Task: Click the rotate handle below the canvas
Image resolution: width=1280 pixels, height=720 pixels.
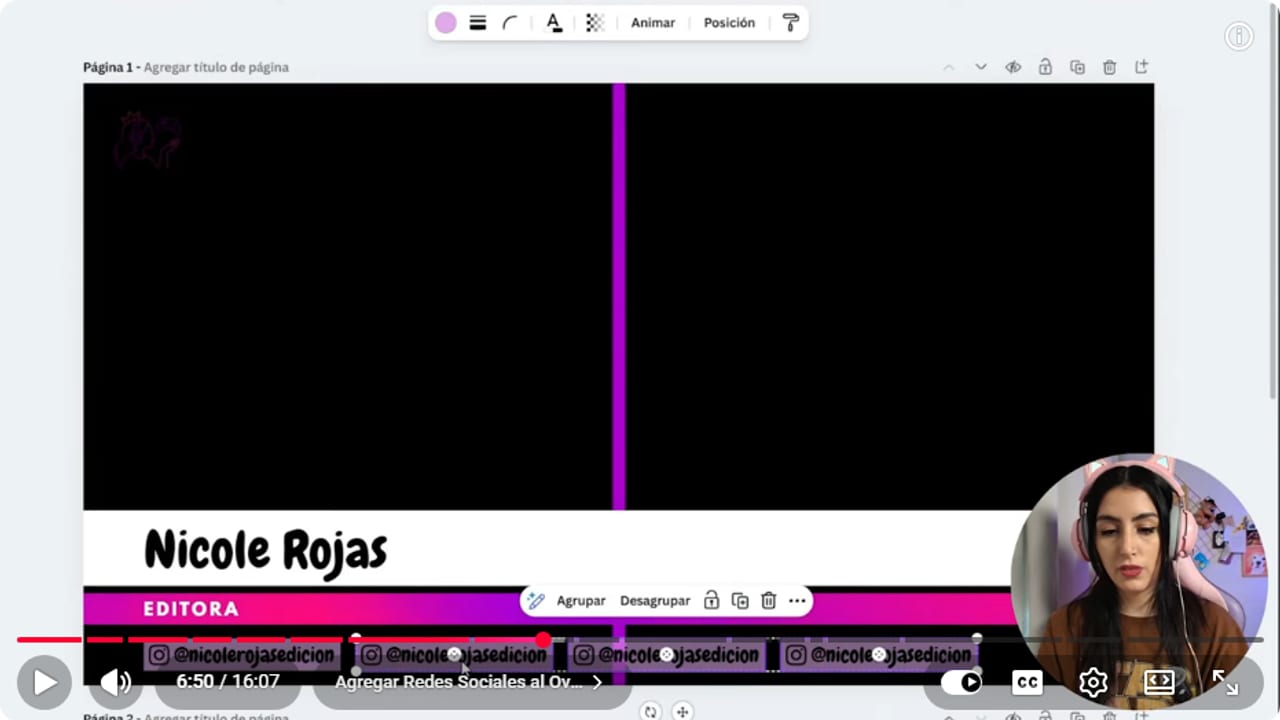Action: pyautogui.click(x=651, y=712)
